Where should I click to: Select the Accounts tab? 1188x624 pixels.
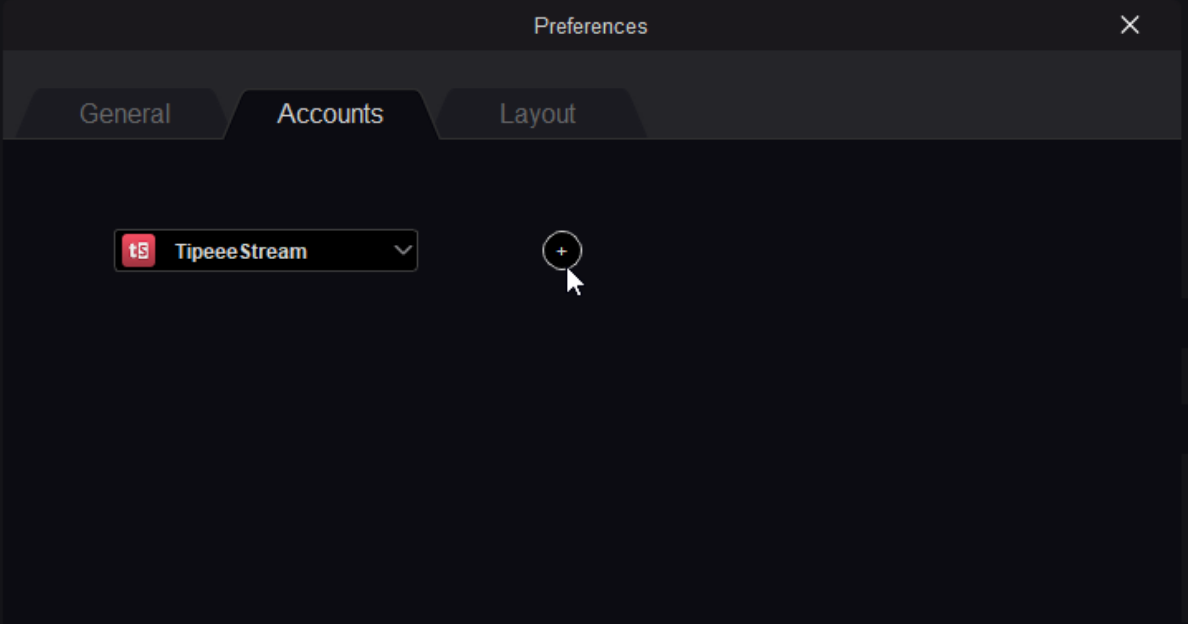pos(330,114)
